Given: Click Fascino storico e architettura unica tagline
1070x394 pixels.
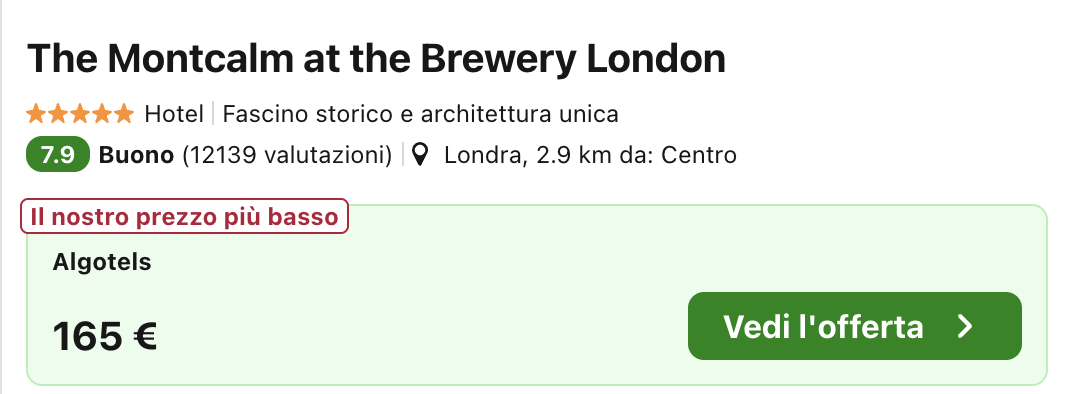Looking at the screenshot, I should (420, 113).
